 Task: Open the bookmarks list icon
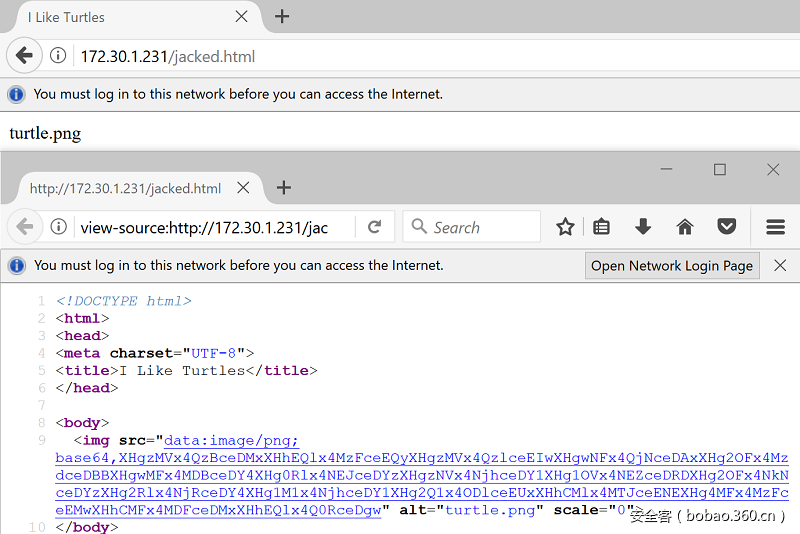(x=601, y=226)
